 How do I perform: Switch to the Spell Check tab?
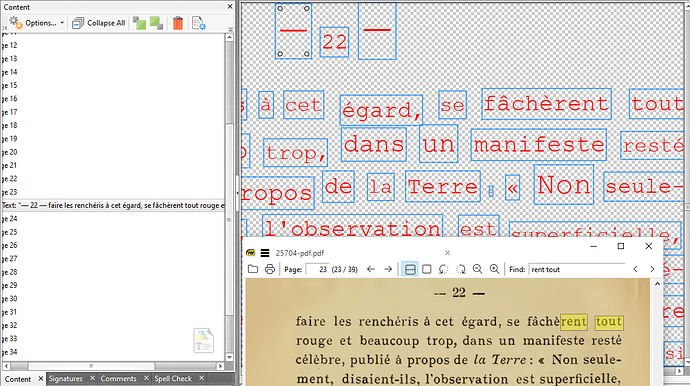[173, 379]
